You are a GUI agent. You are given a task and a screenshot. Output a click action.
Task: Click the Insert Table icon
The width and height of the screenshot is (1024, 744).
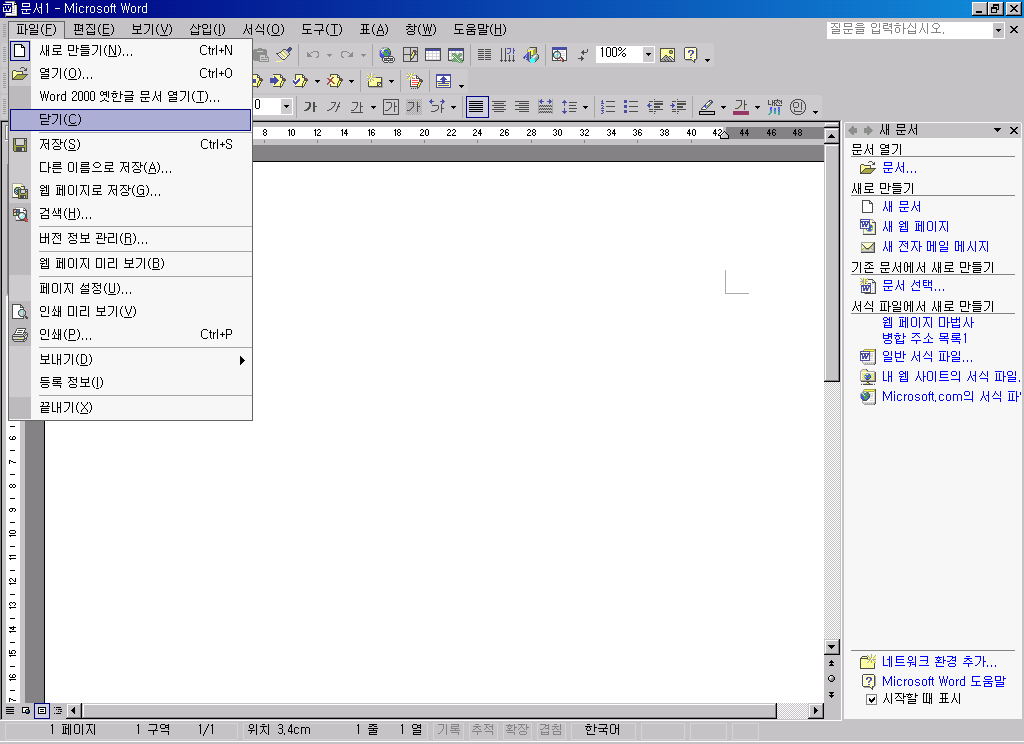point(433,54)
